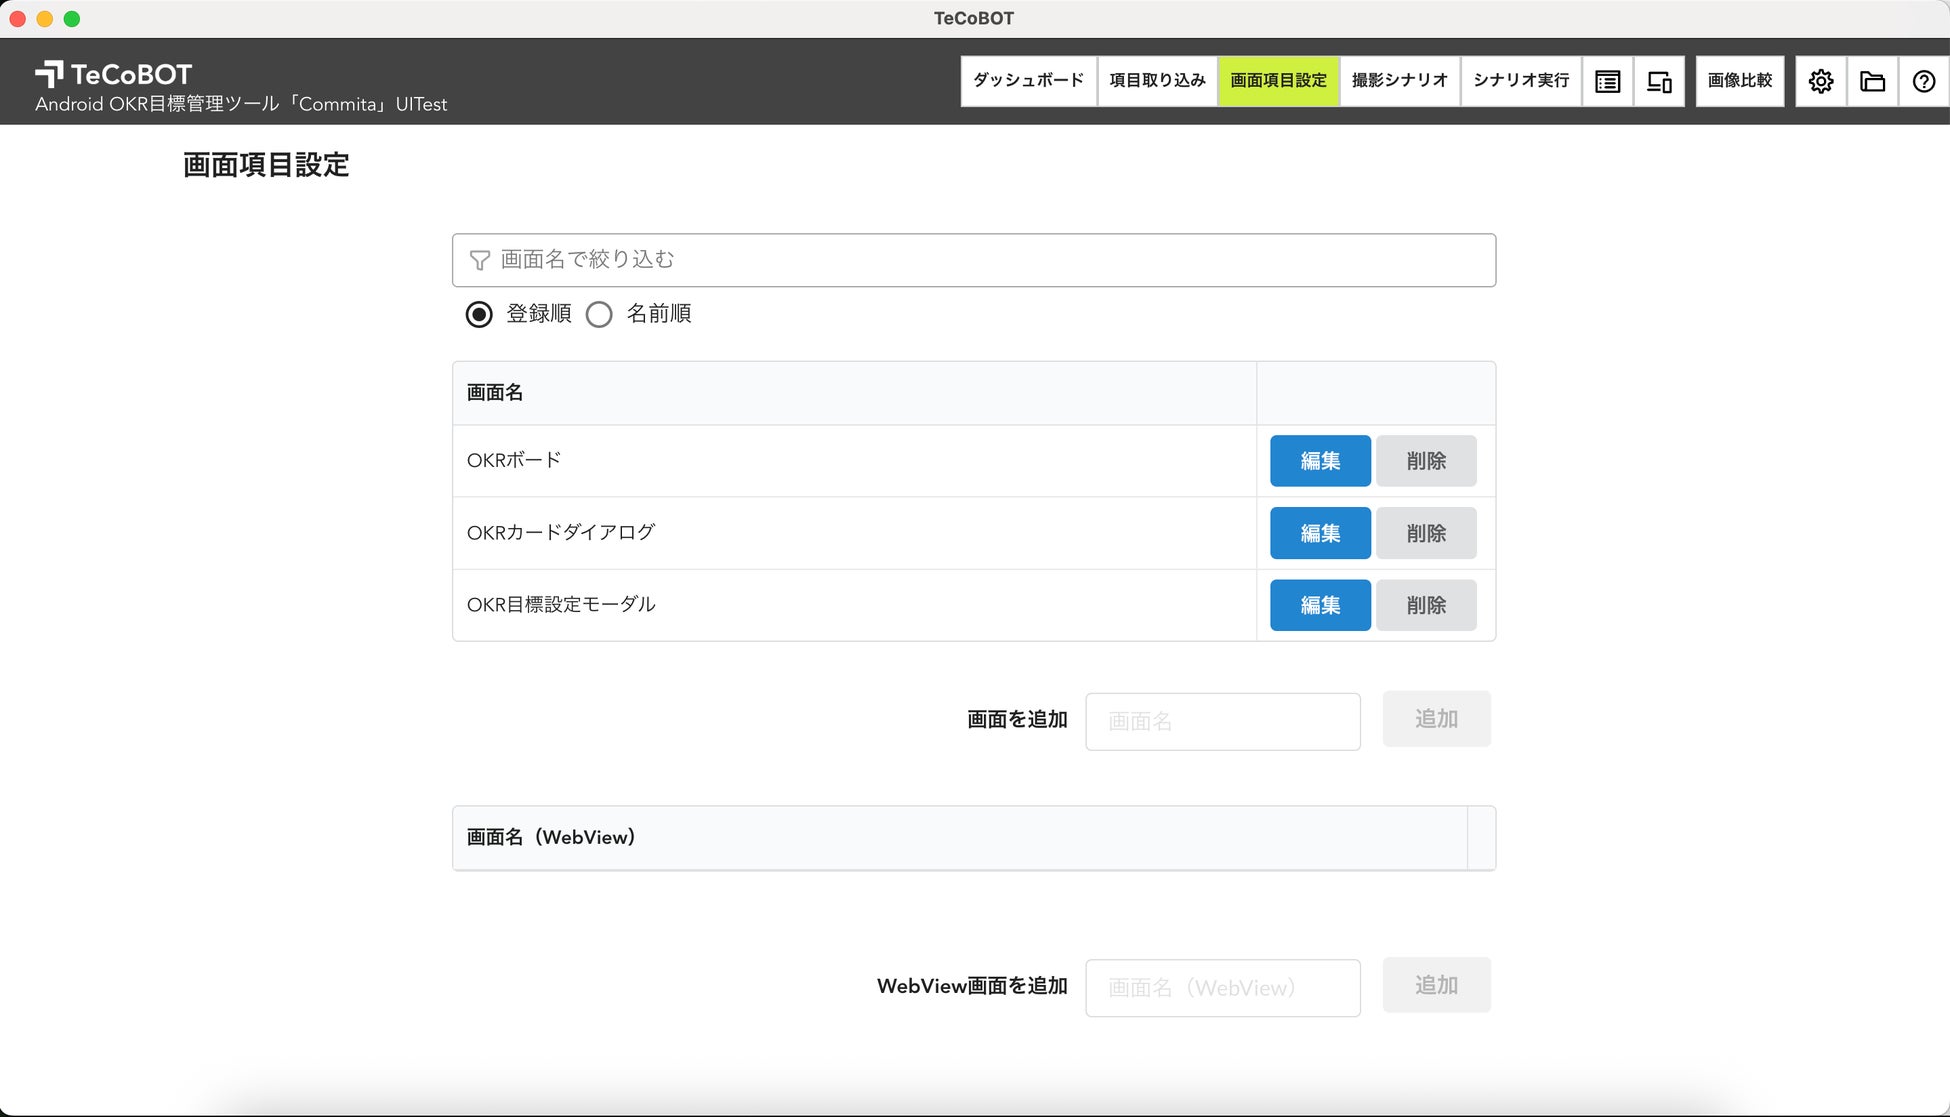Edit the OKRボード screen

1320,461
